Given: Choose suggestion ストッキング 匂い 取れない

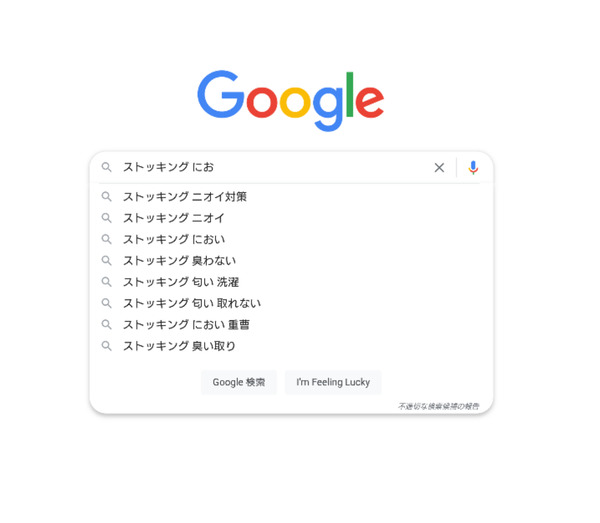Looking at the screenshot, I should pyautogui.click(x=291, y=303).
